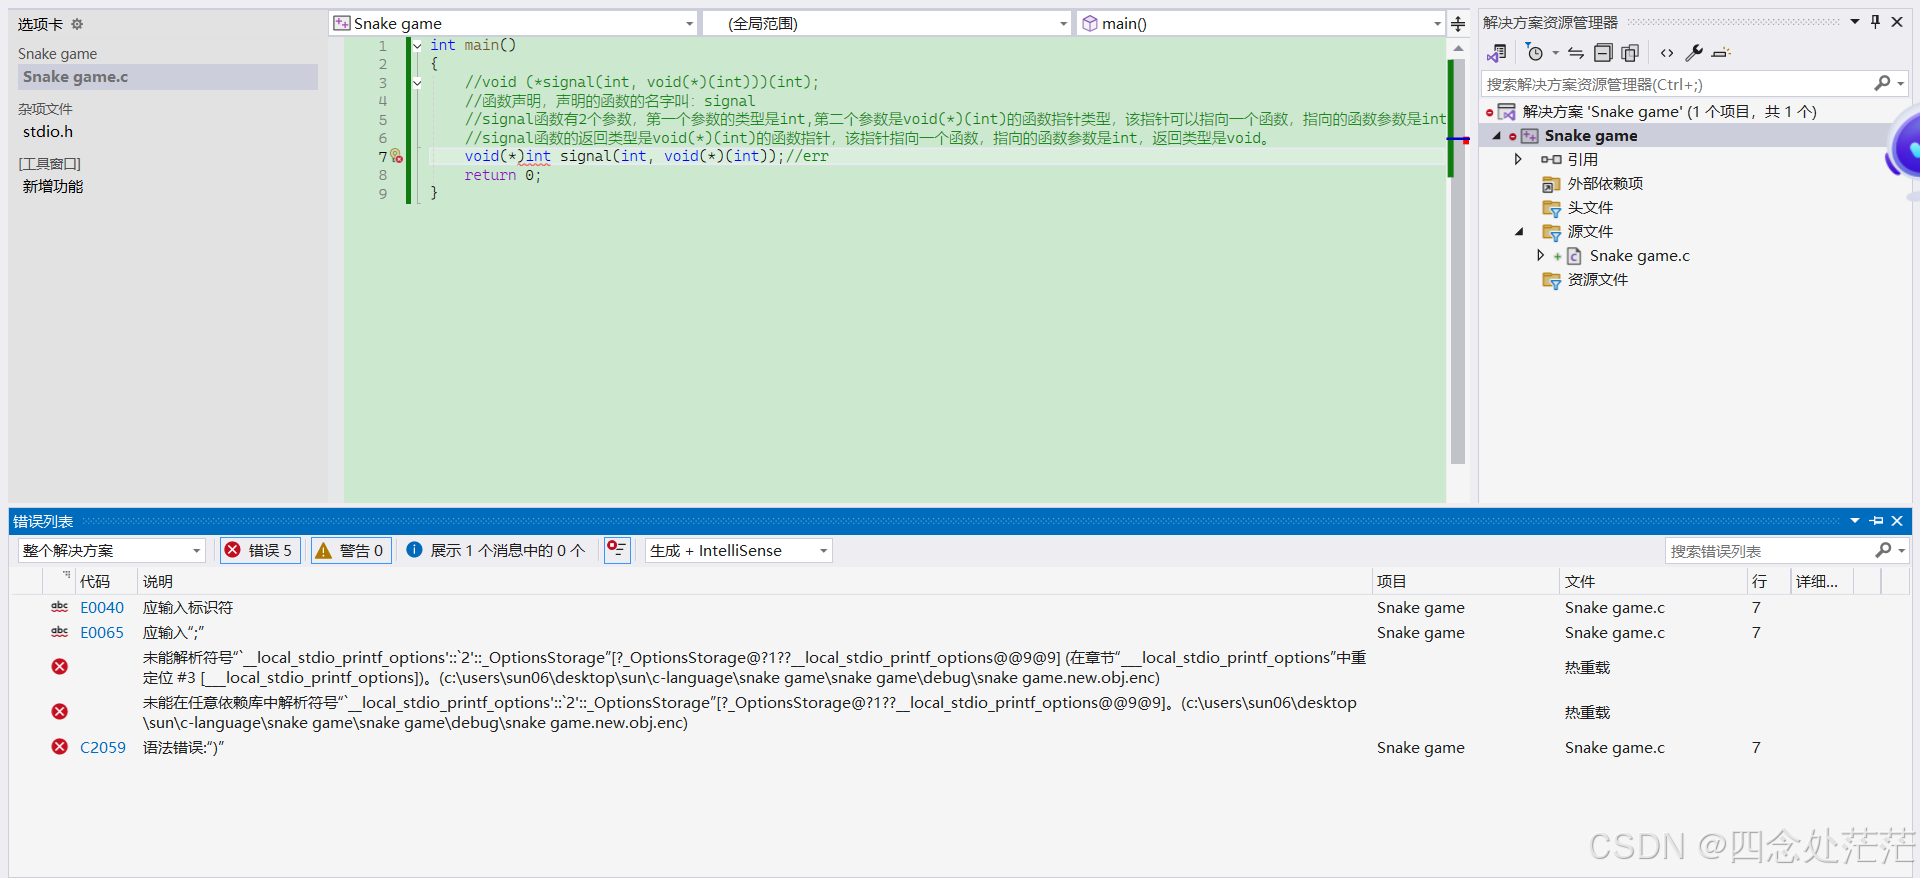Image resolution: width=1920 pixels, height=878 pixels.
Task: Open the pending changes filter clock icon
Action: pyautogui.click(x=1535, y=53)
